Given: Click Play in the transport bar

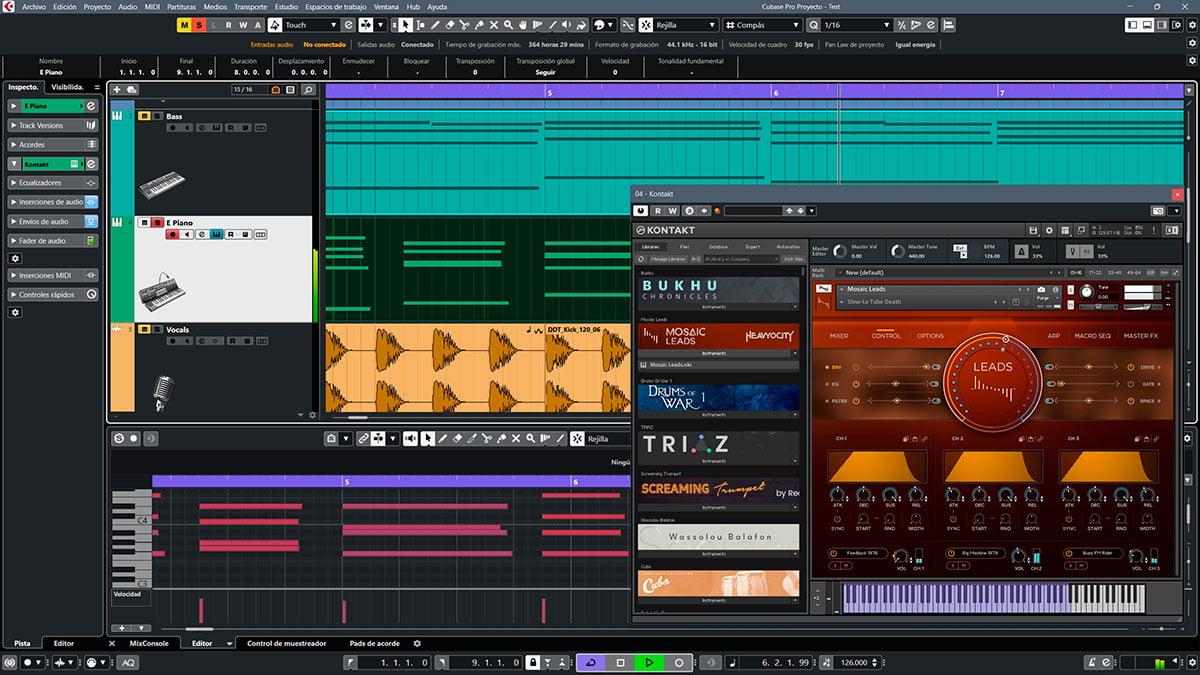Looking at the screenshot, I should [x=649, y=662].
